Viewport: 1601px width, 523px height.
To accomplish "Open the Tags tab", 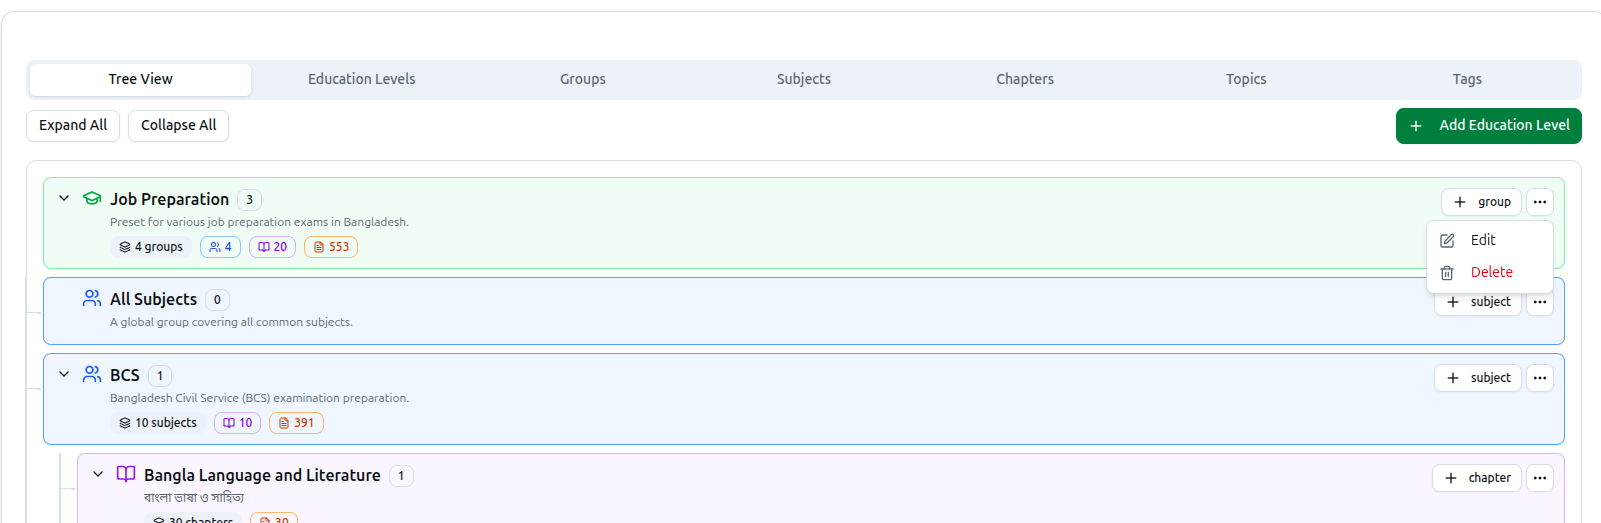I will (1467, 79).
